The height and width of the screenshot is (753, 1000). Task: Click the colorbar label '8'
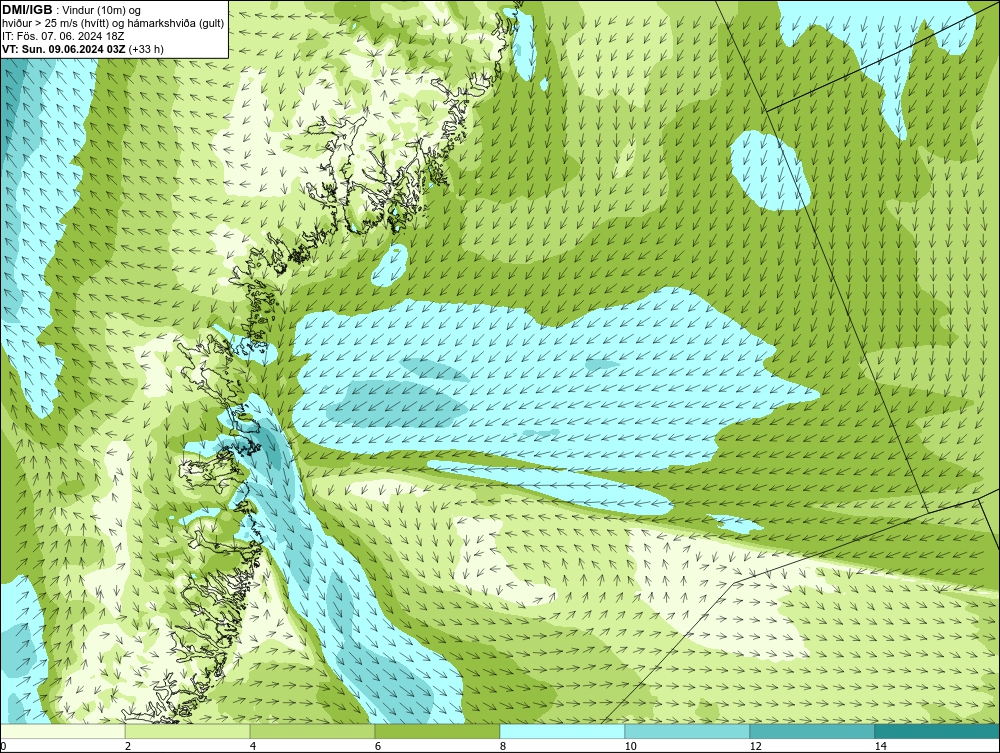503,747
